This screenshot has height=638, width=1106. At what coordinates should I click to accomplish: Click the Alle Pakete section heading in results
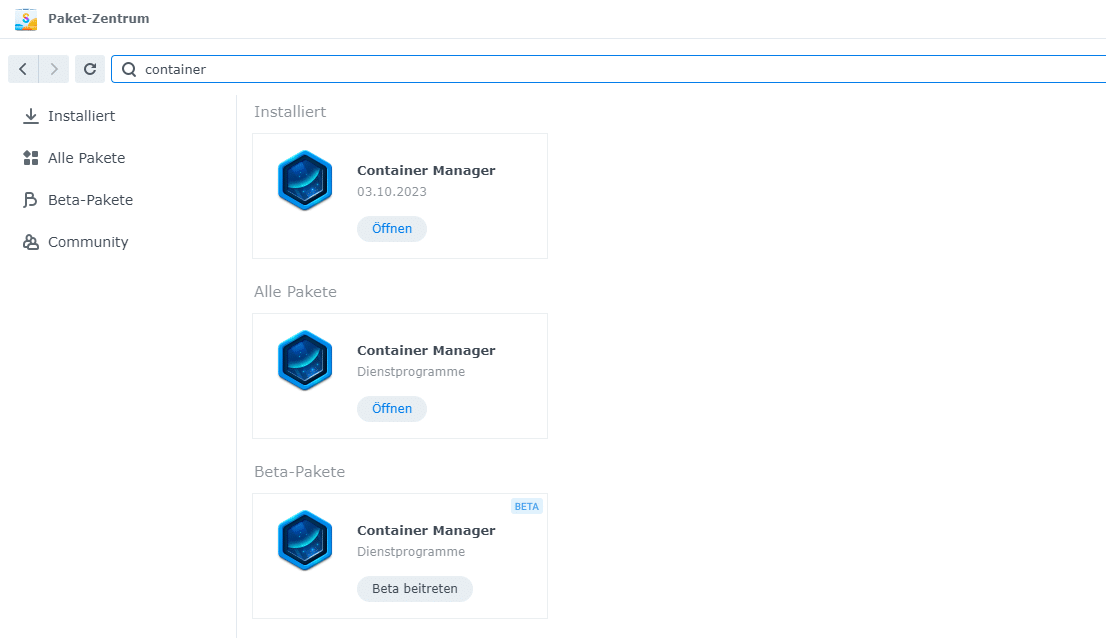click(x=295, y=292)
